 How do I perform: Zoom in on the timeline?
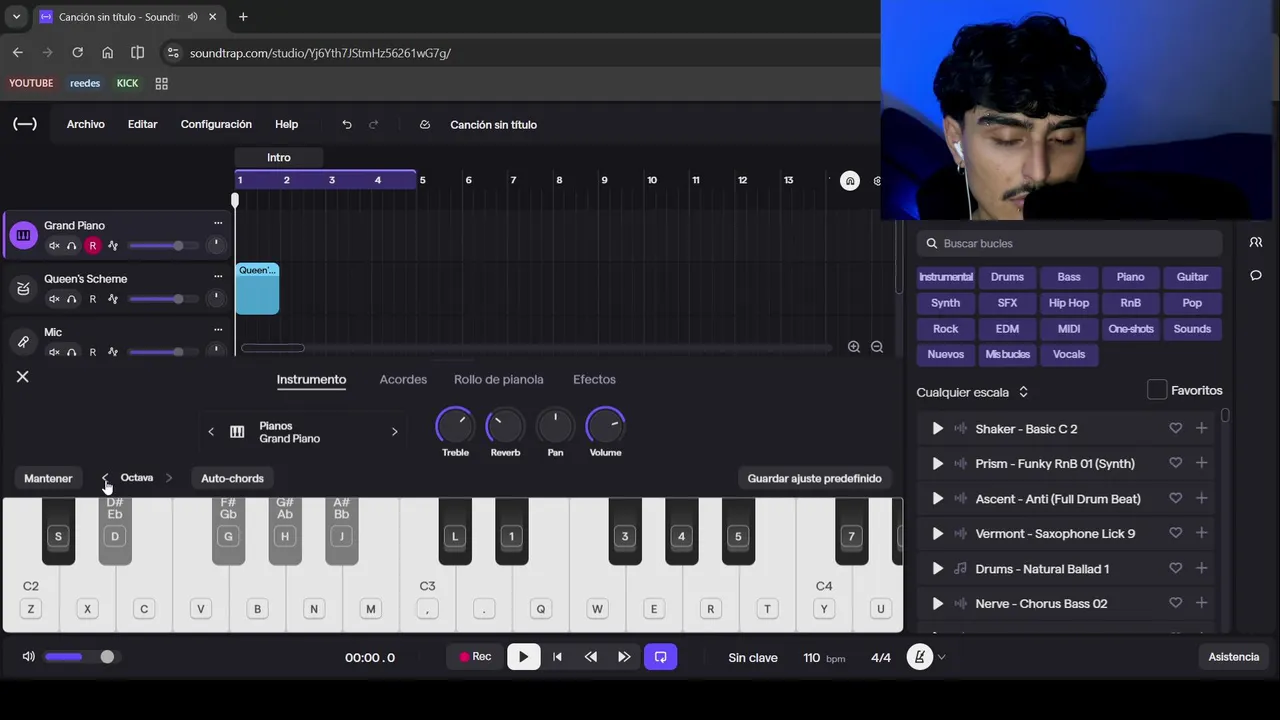point(854,347)
